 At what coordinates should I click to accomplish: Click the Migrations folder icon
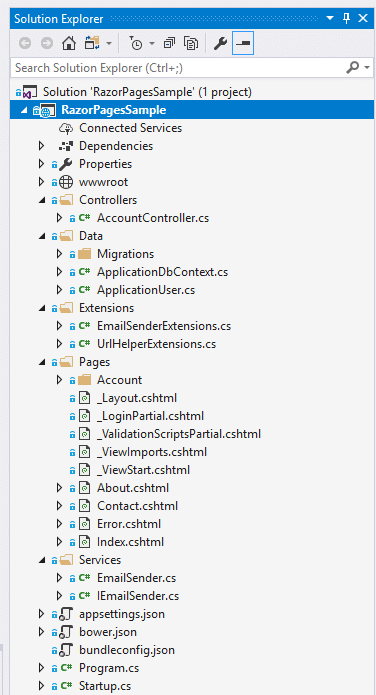(x=84, y=254)
